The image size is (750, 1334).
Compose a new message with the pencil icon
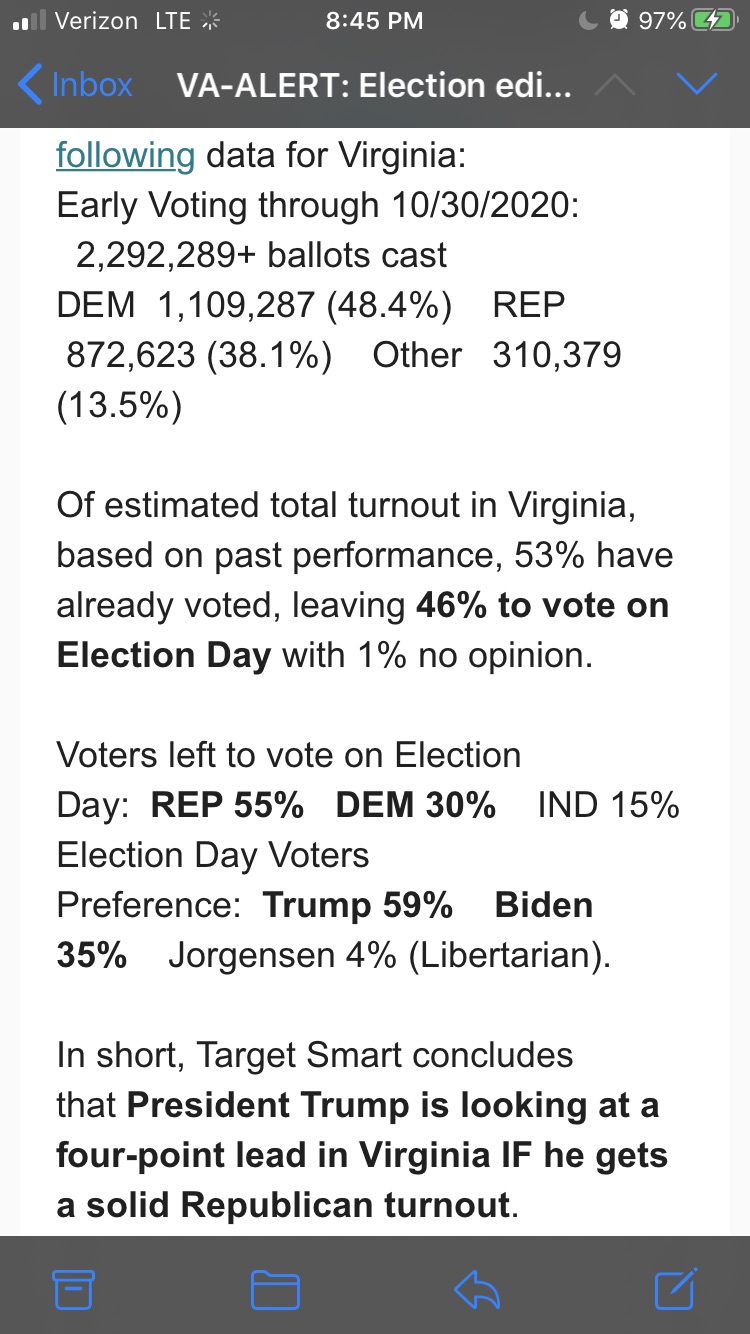coord(676,1287)
